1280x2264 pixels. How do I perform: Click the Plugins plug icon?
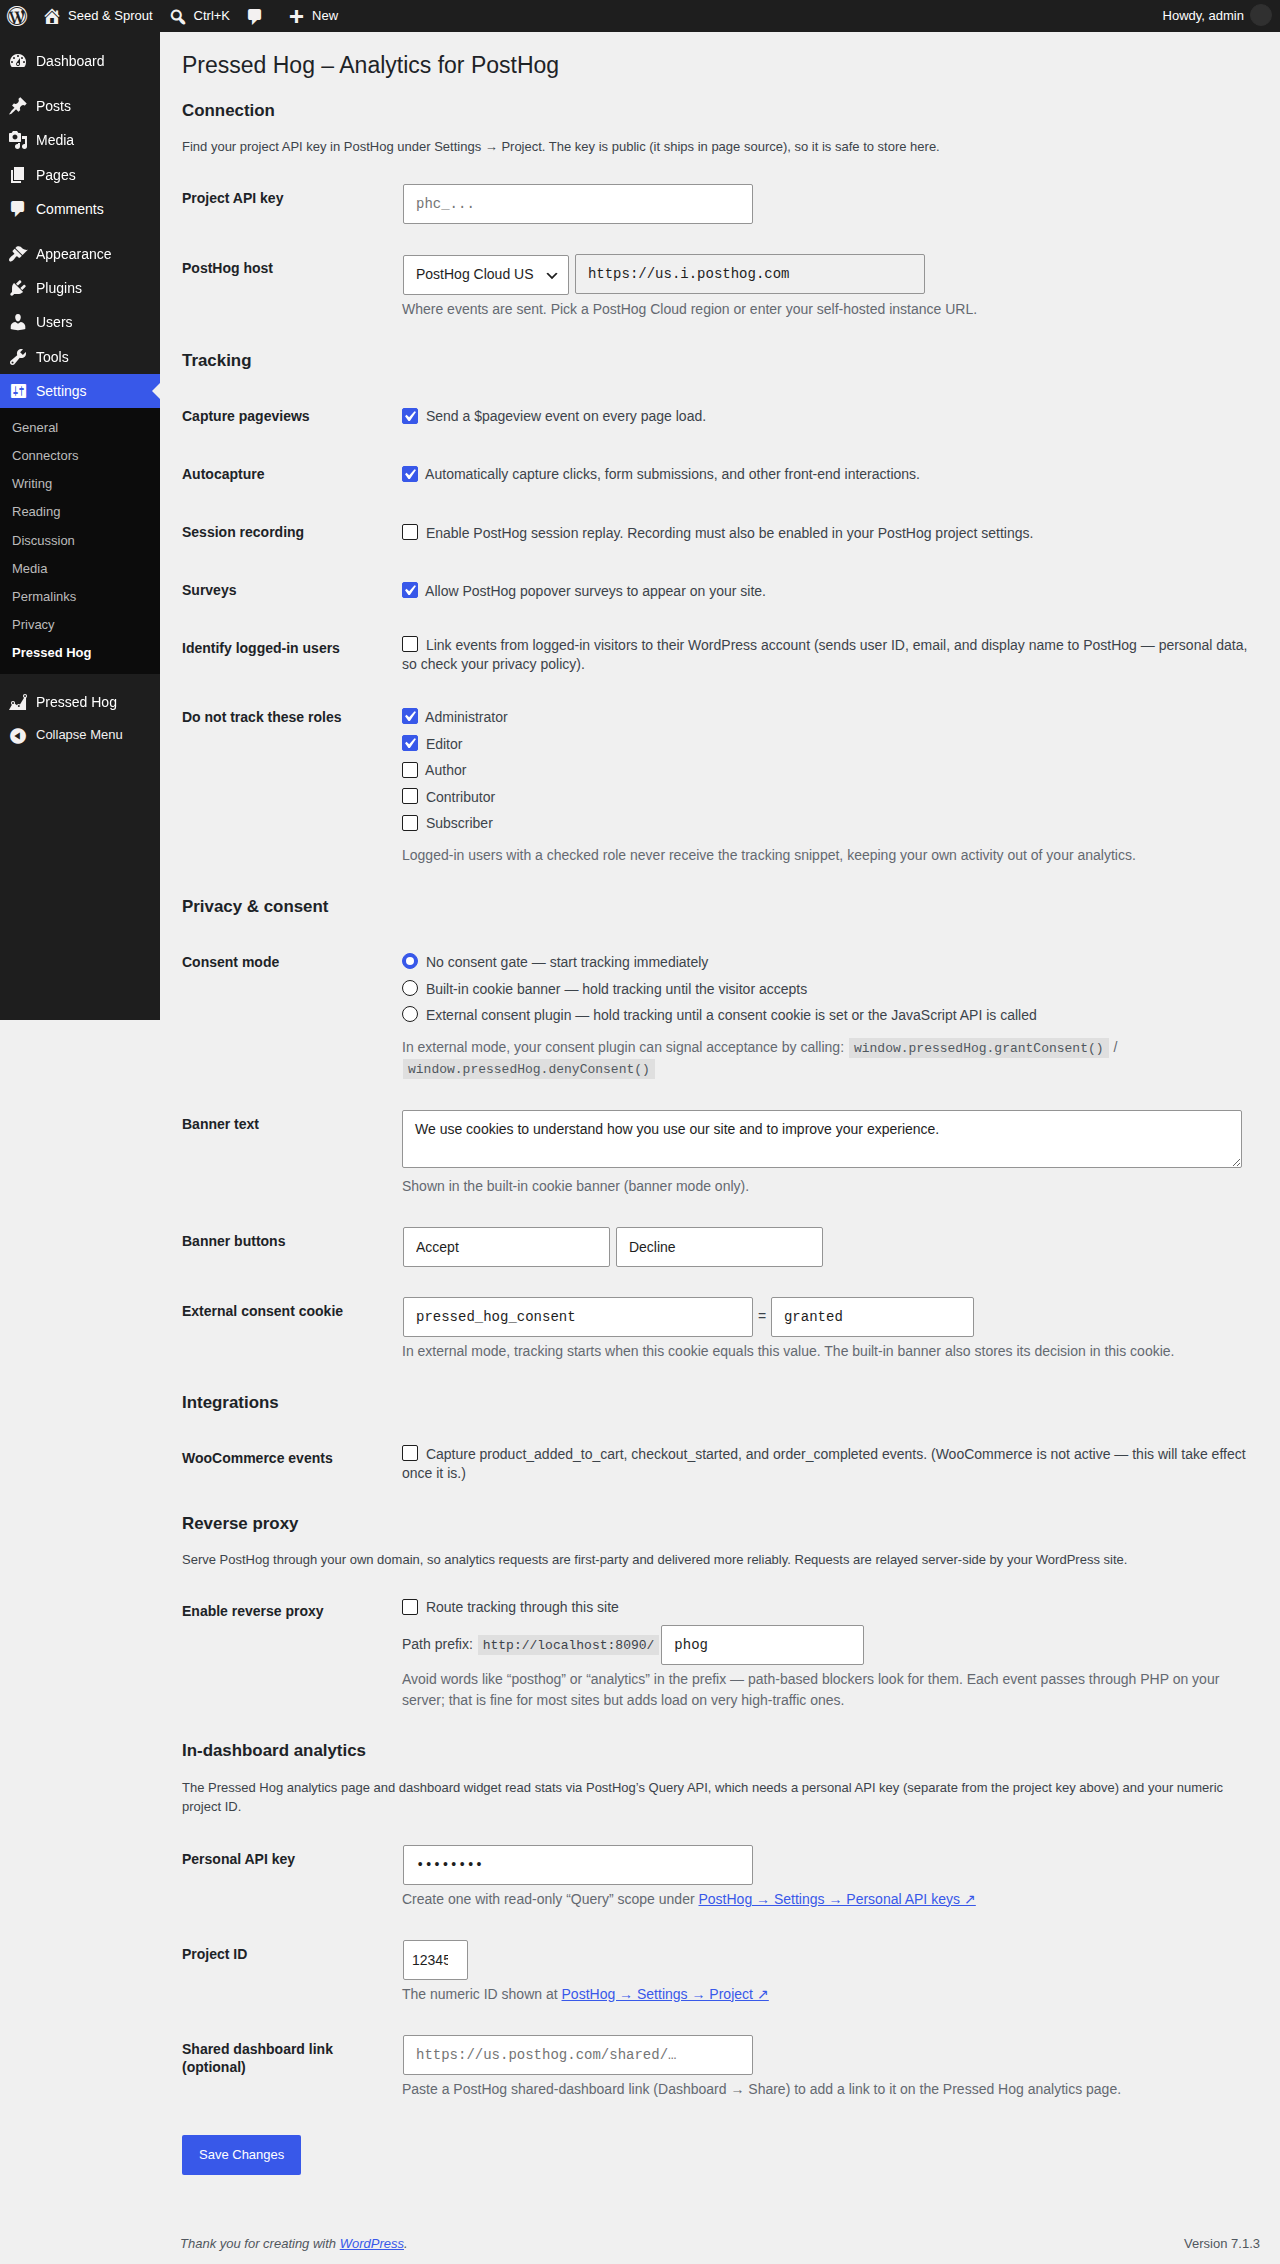click(x=18, y=288)
